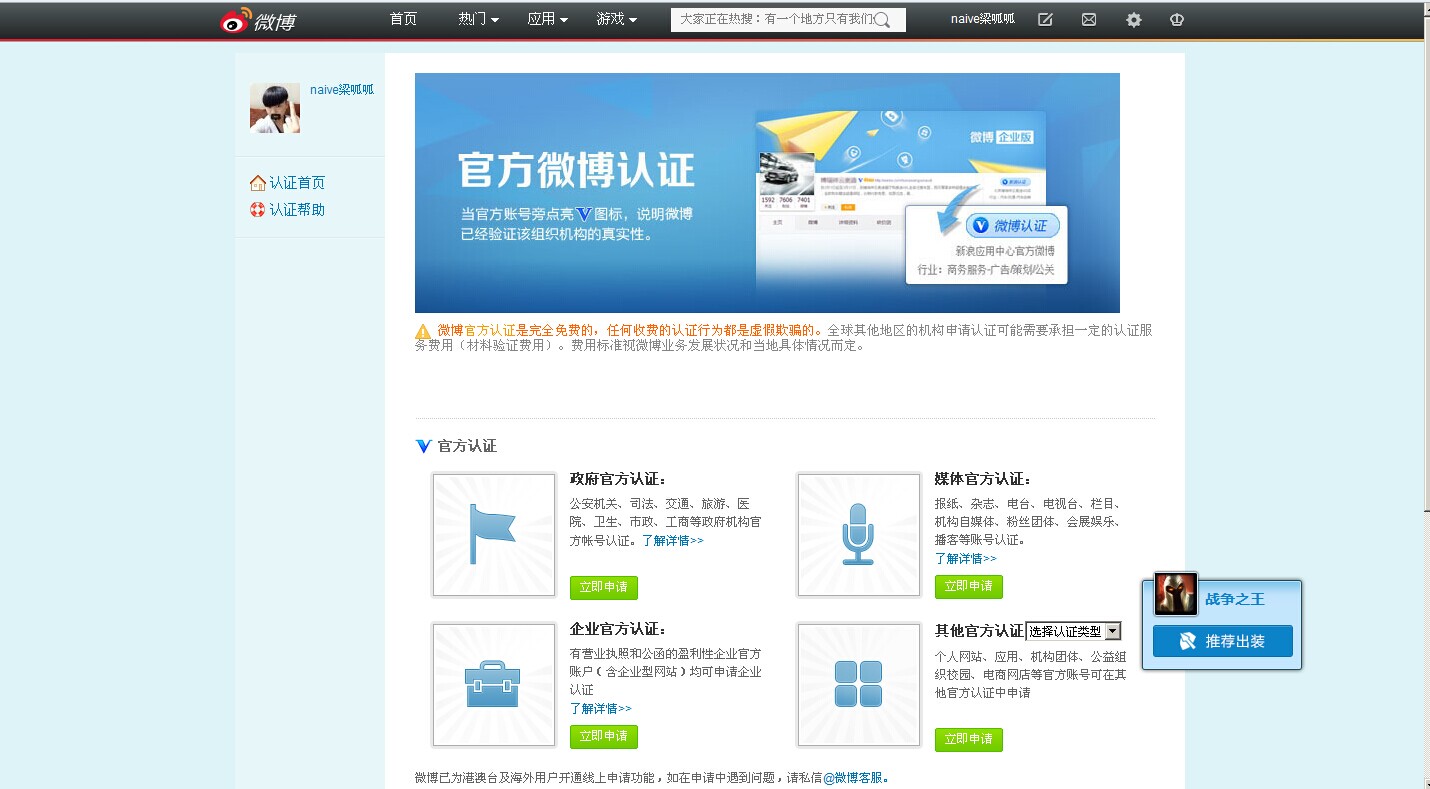Viewport: 1430px width, 789px height.
Task: Click the chess-piece icon at the top bar's right end
Action: tap(1177, 19)
